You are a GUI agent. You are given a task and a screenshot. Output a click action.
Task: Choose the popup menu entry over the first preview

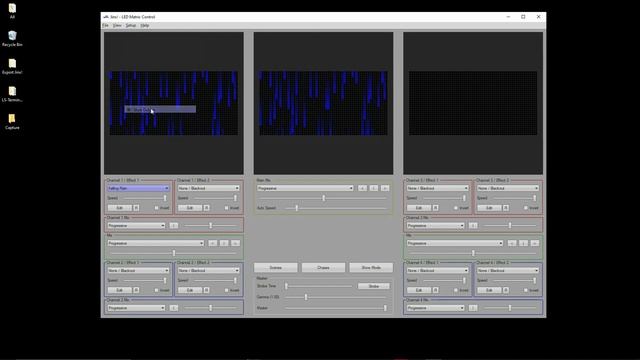coord(160,109)
